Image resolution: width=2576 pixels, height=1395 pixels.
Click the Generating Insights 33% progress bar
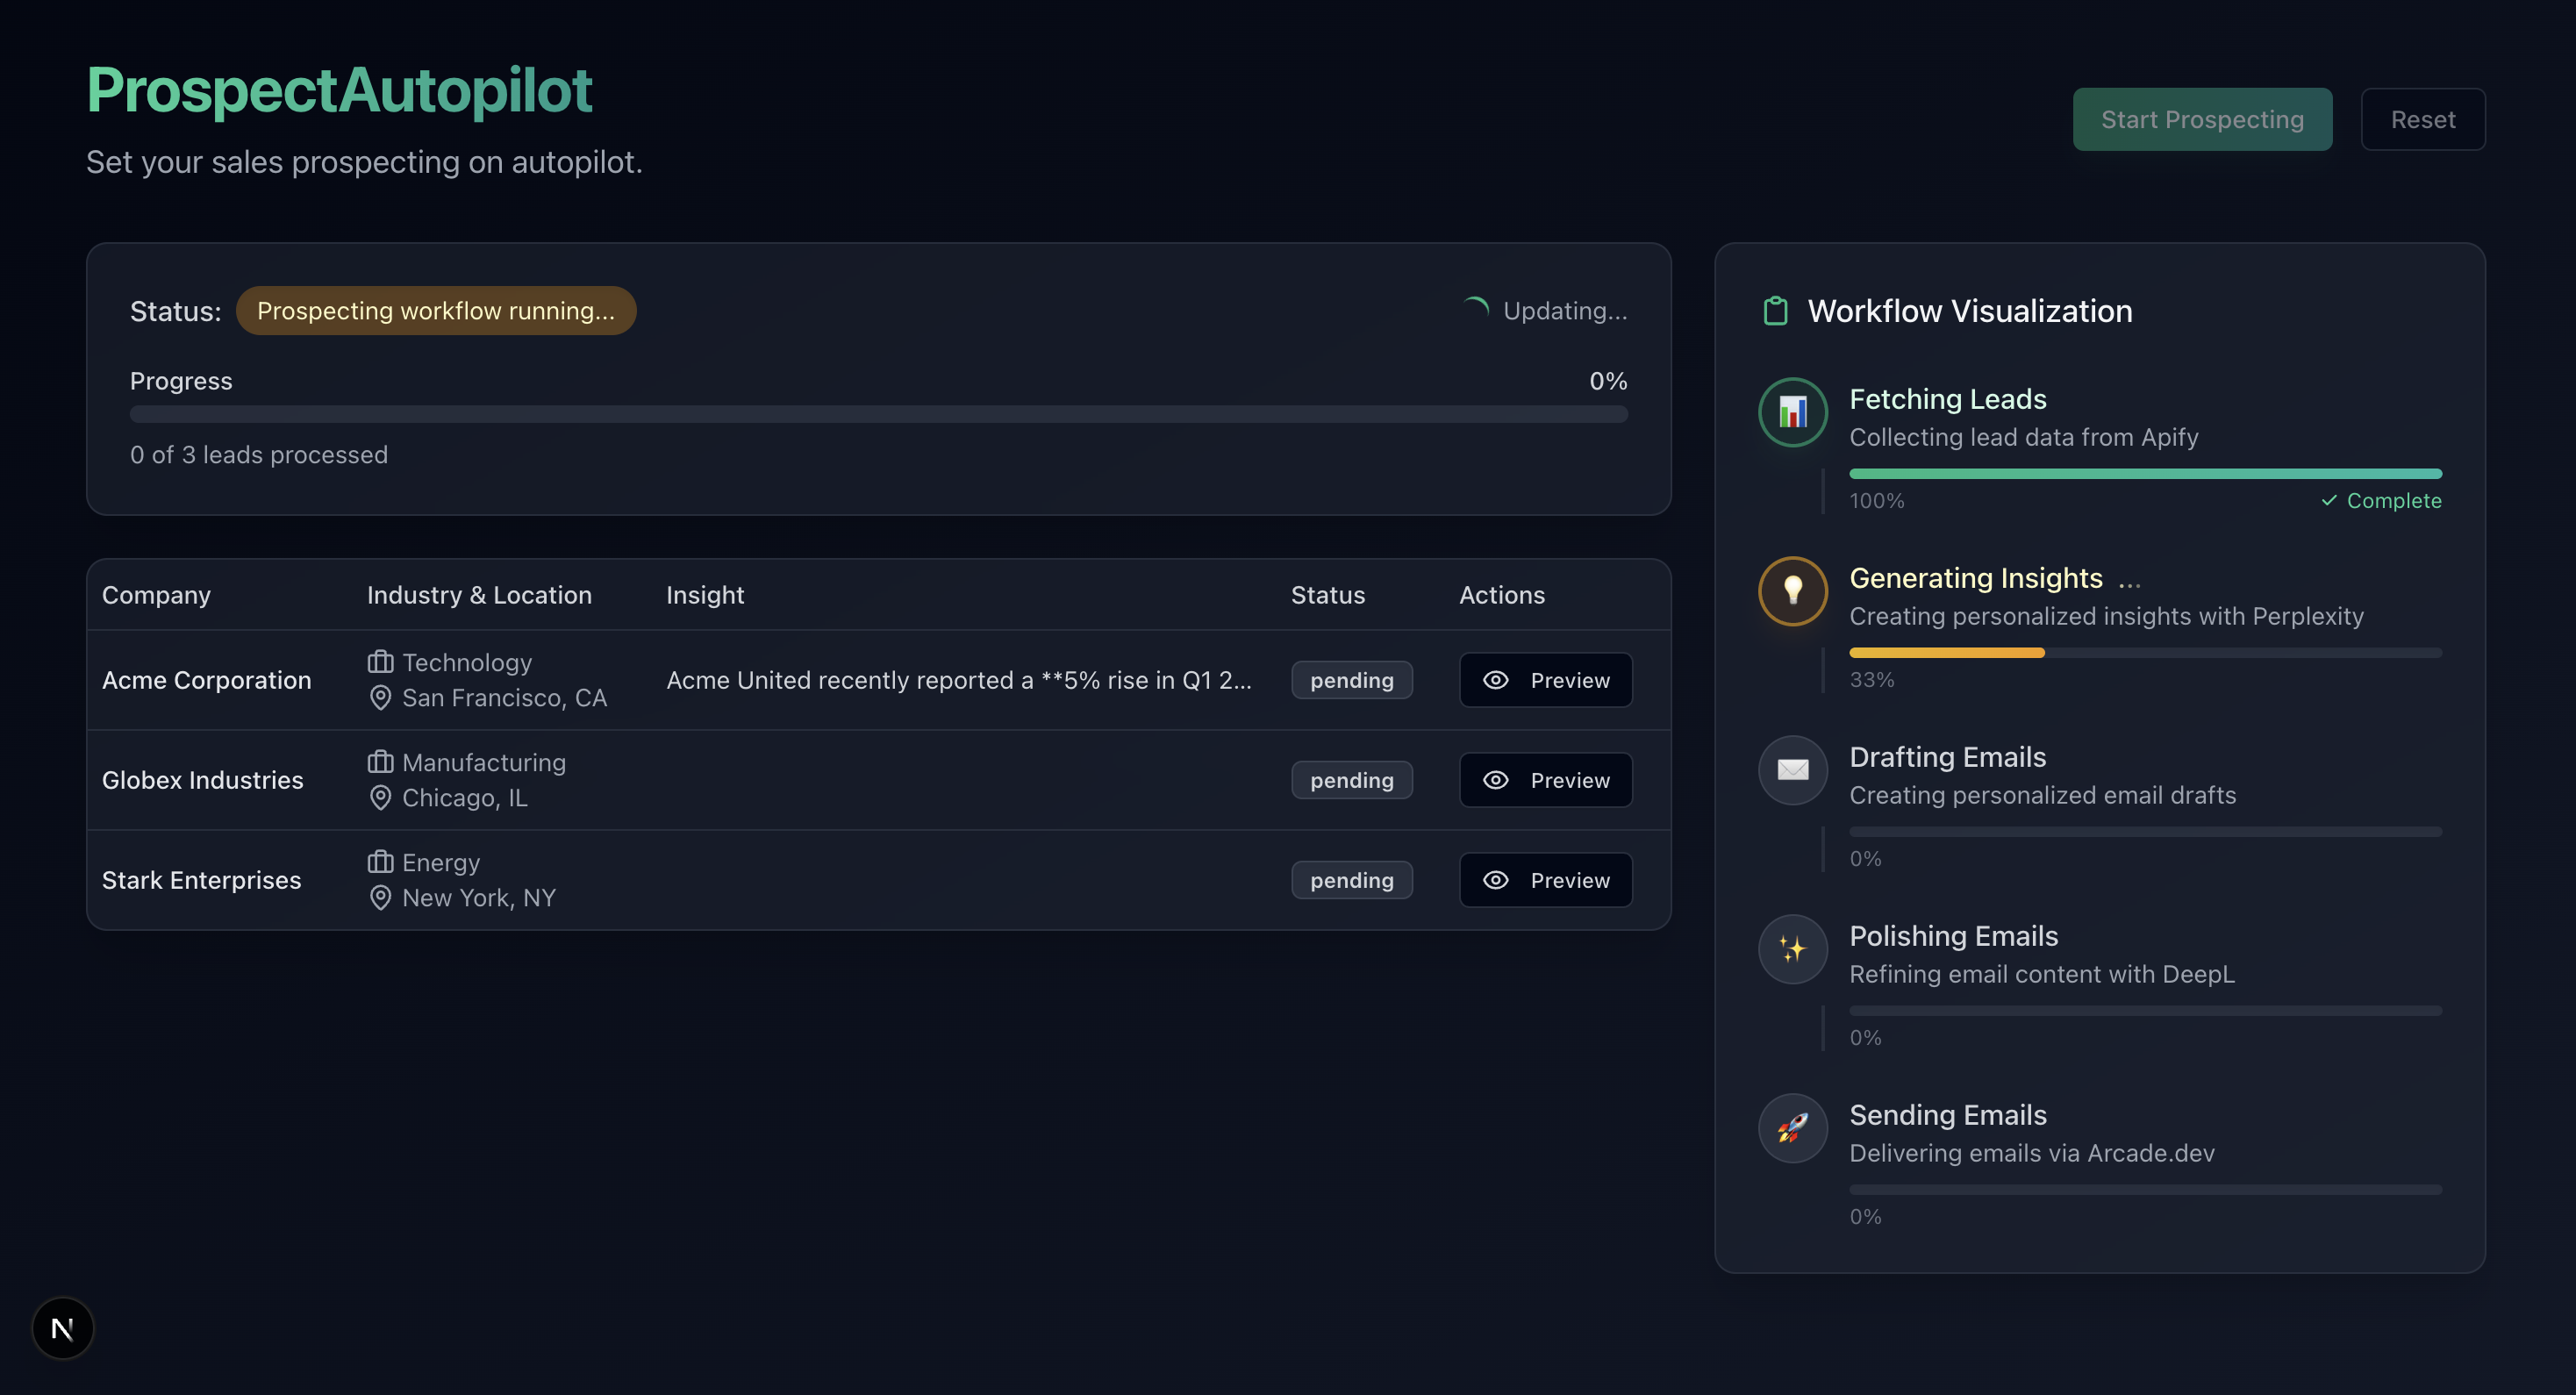coord(2145,653)
